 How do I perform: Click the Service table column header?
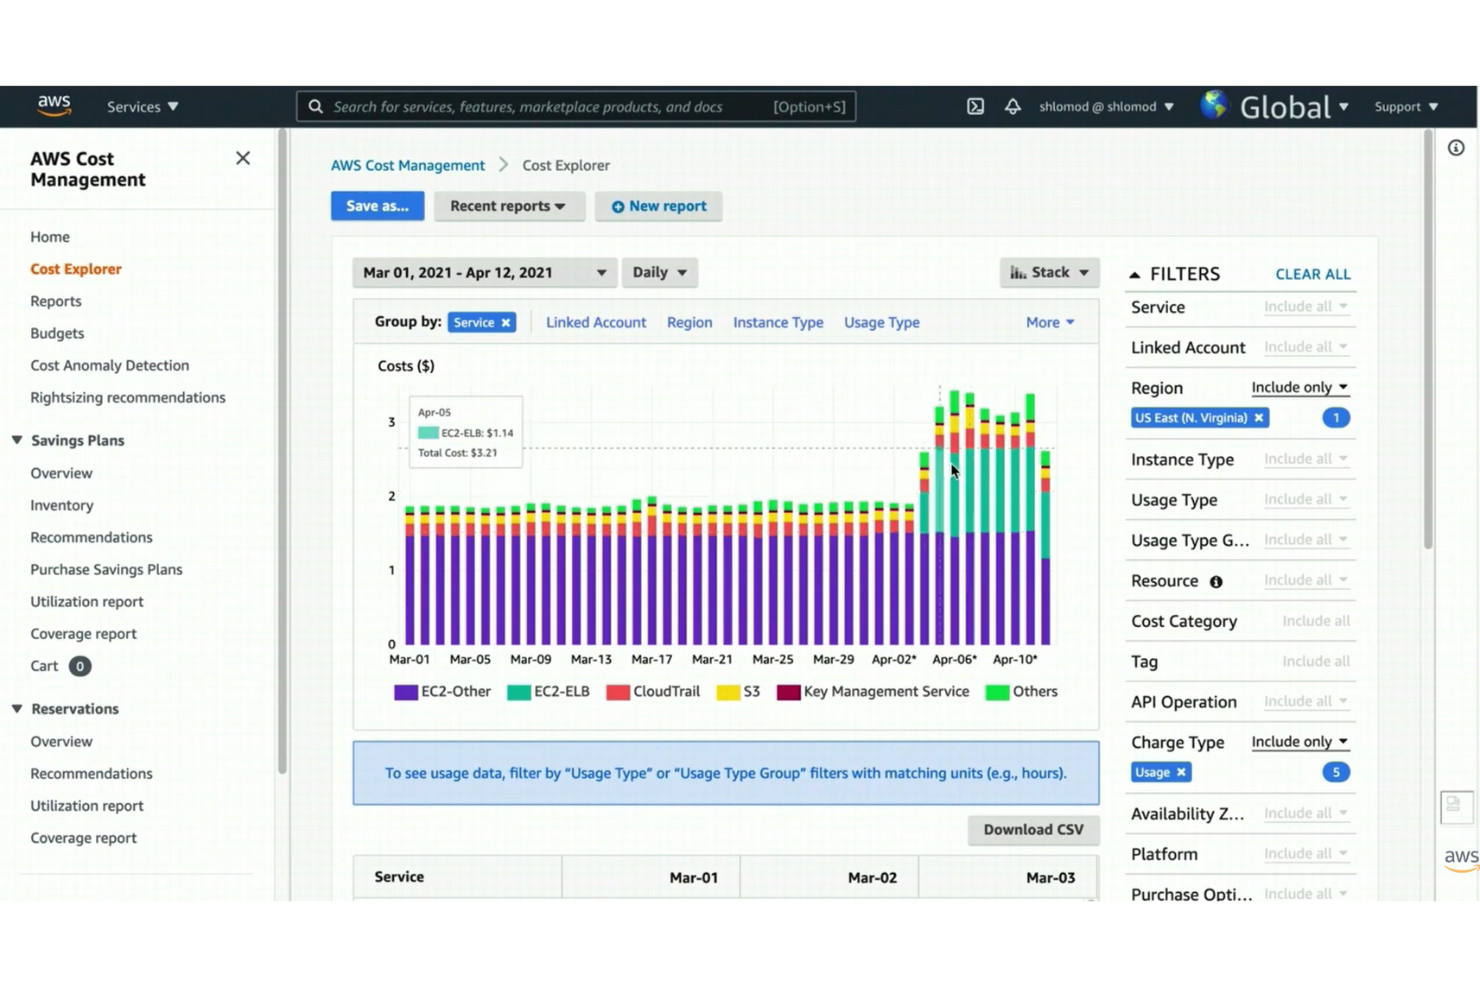pos(457,877)
